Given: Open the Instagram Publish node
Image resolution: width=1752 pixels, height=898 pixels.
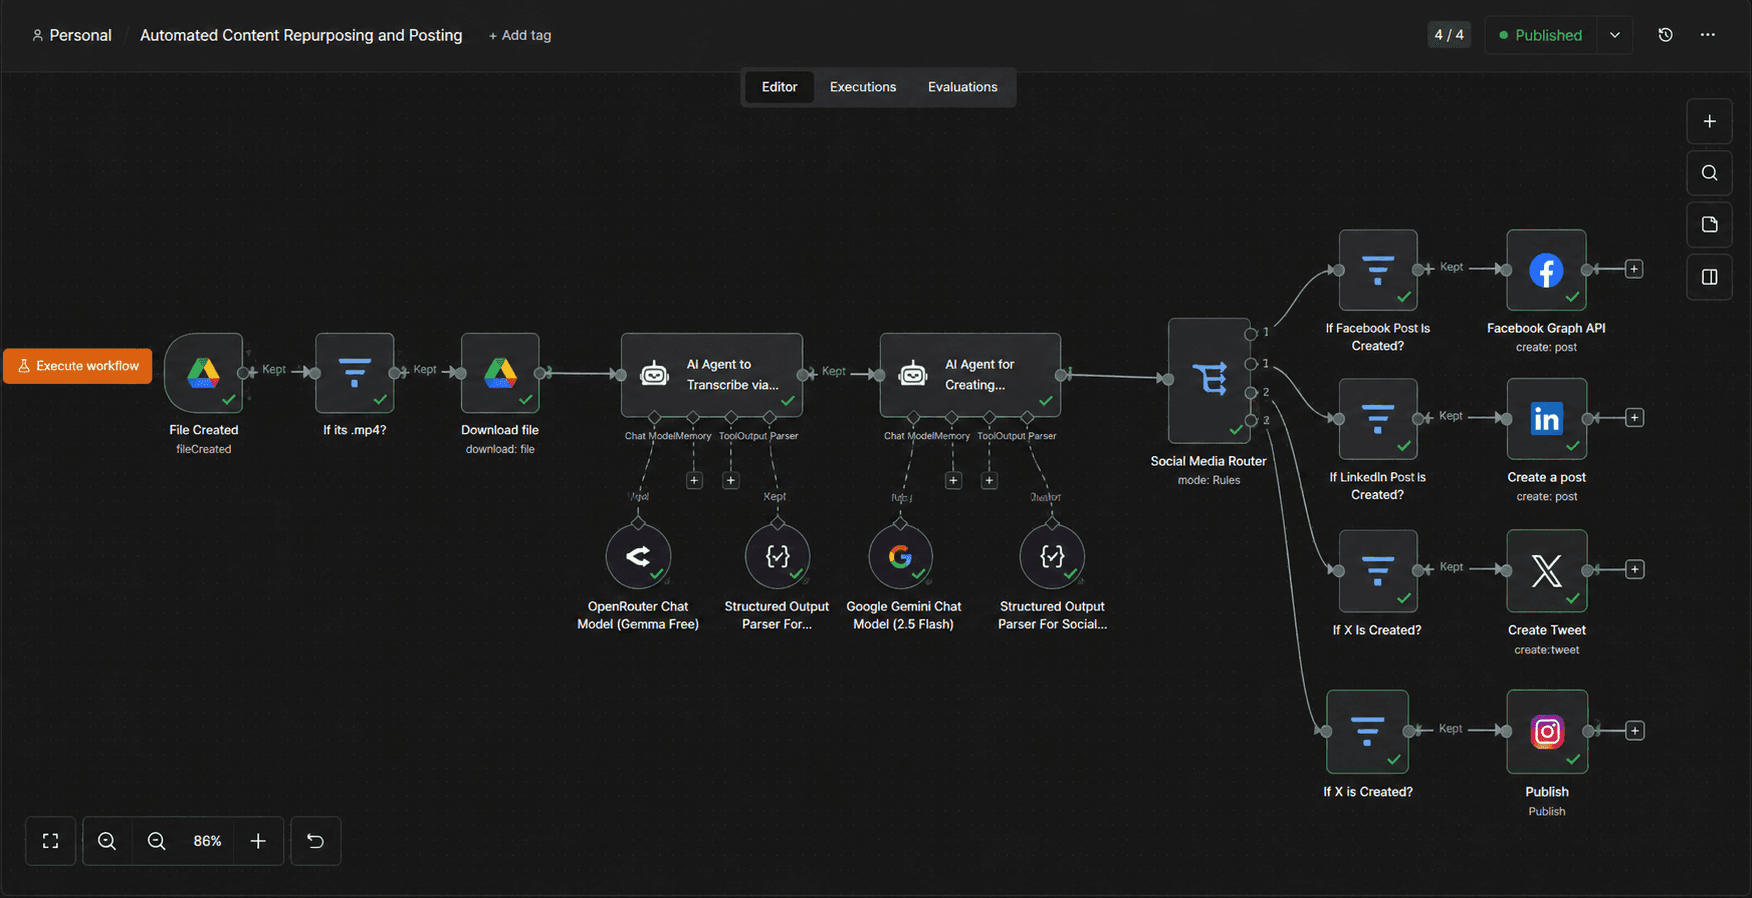Looking at the screenshot, I should pyautogui.click(x=1547, y=731).
